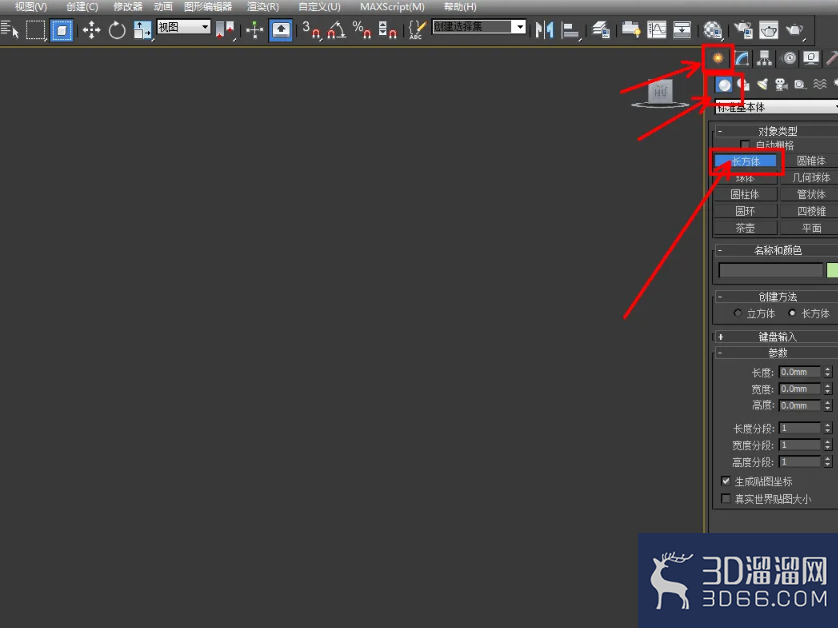Open the Schematic View
The height and width of the screenshot is (628, 838).
[x=682, y=30]
